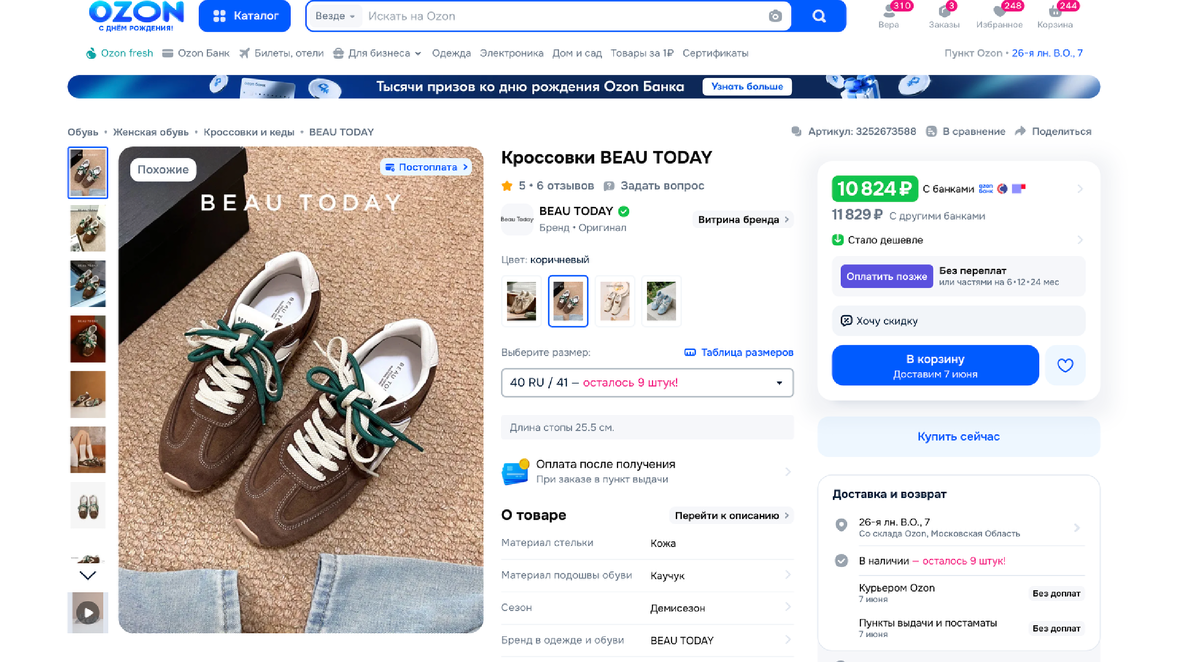Open Товары за 1₽ section

click(642, 53)
